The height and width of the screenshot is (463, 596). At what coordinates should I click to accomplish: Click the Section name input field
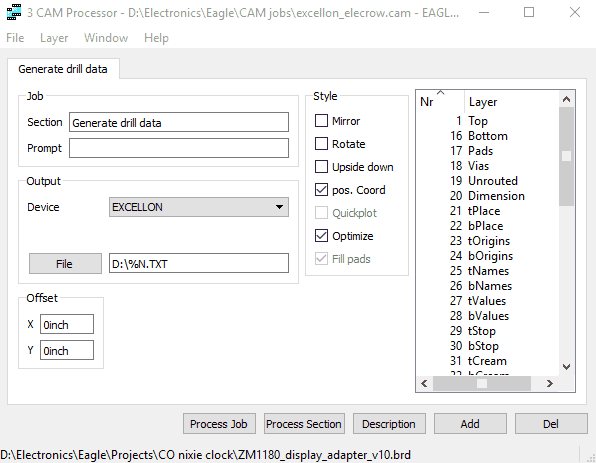(x=179, y=122)
